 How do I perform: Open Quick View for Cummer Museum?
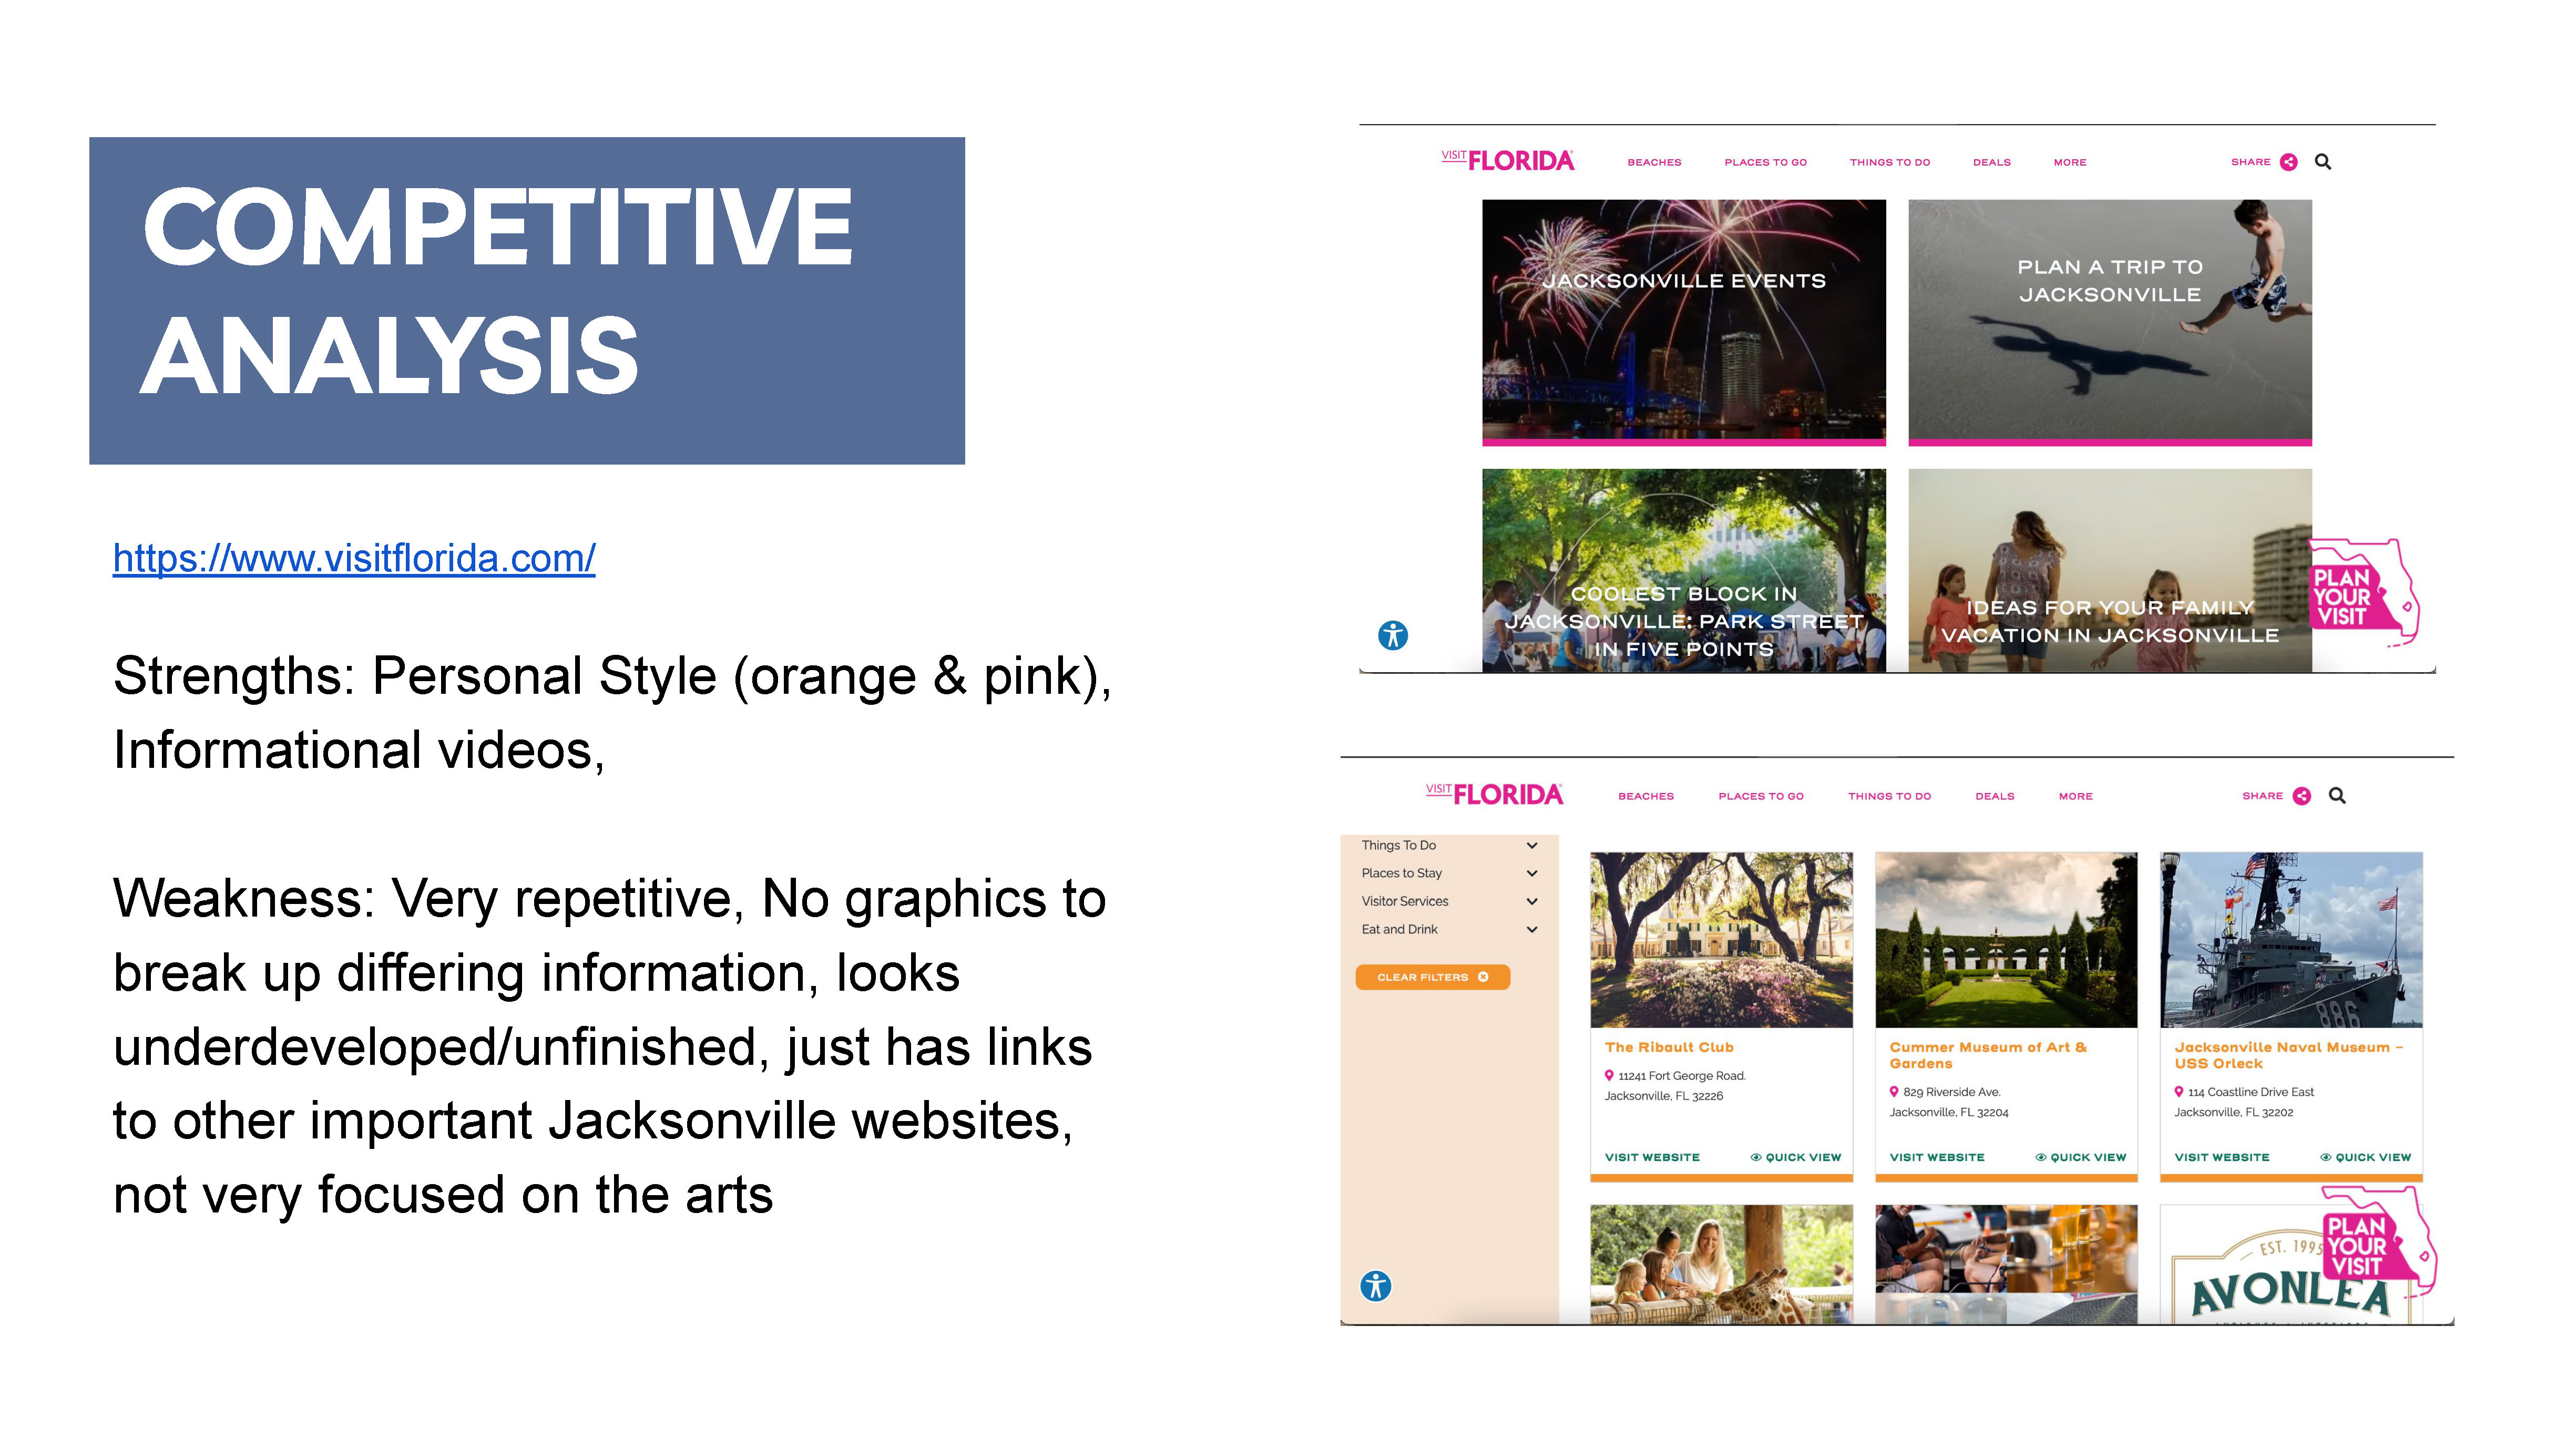pyautogui.click(x=2080, y=1157)
